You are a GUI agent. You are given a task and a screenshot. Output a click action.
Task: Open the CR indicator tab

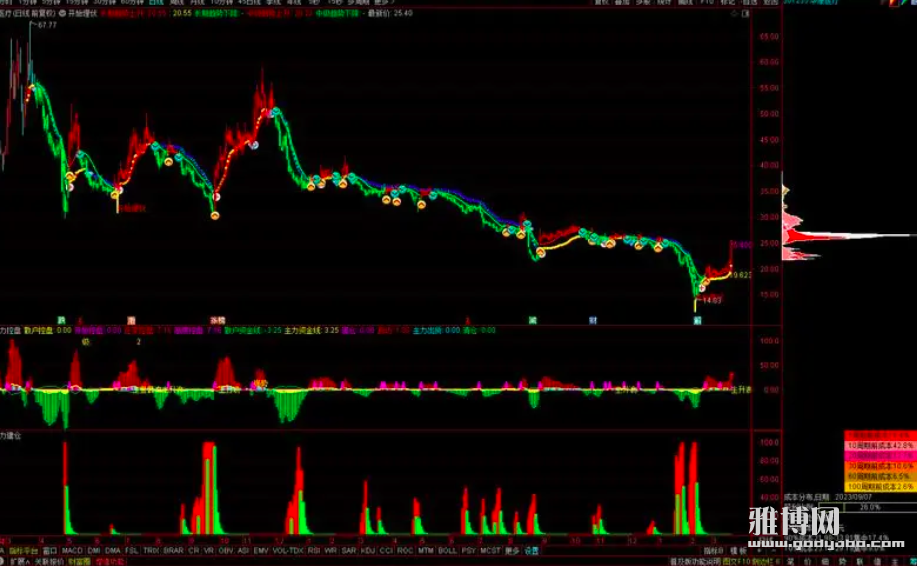194,550
